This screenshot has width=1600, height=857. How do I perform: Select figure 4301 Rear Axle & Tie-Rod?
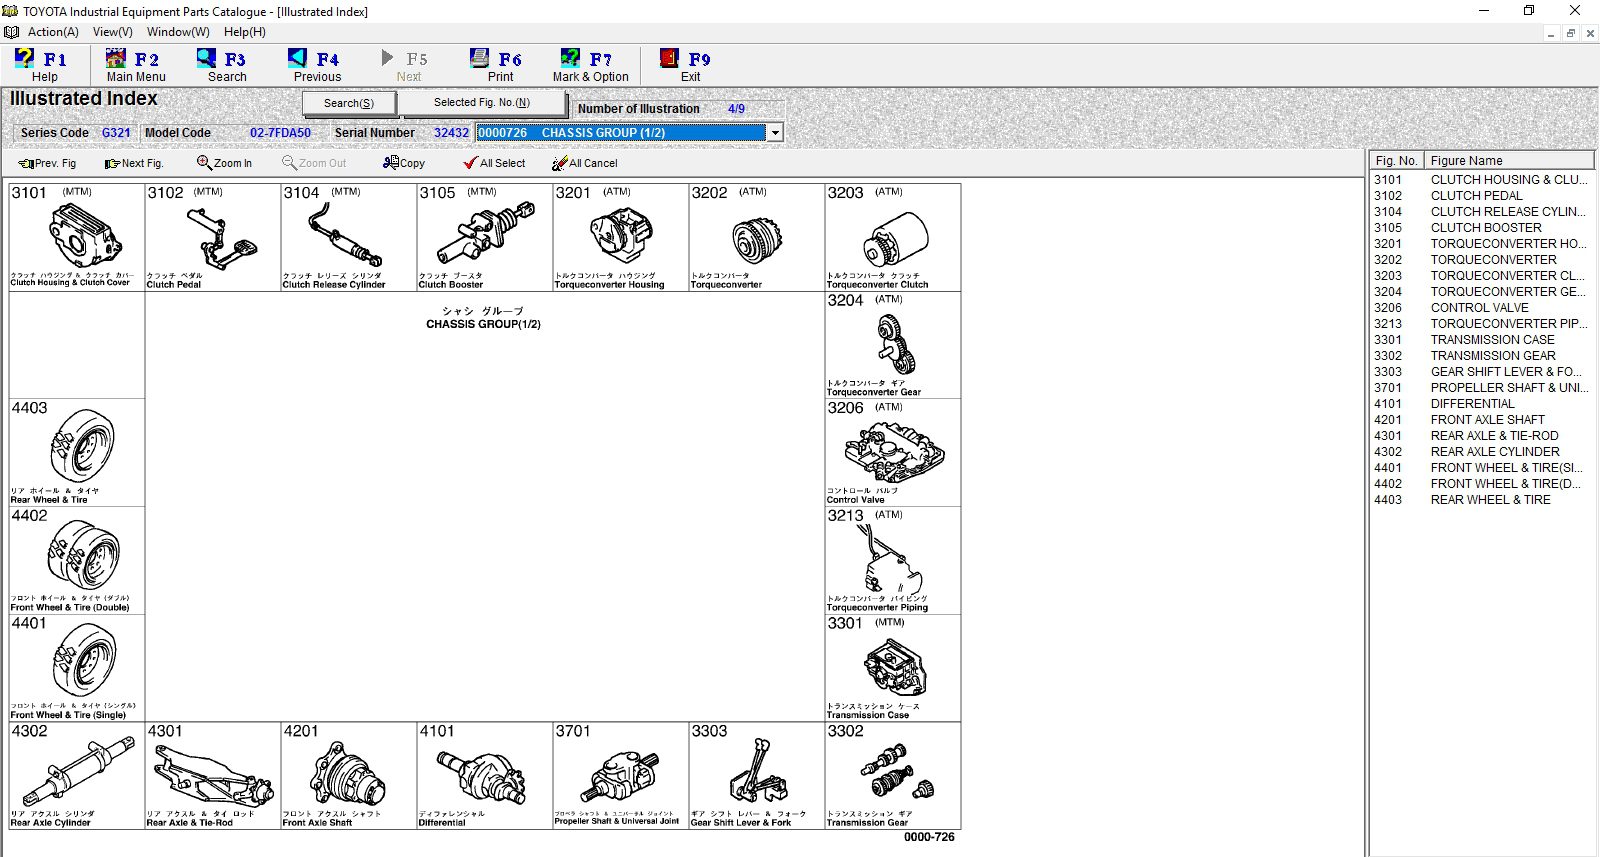pyautogui.click(x=213, y=776)
